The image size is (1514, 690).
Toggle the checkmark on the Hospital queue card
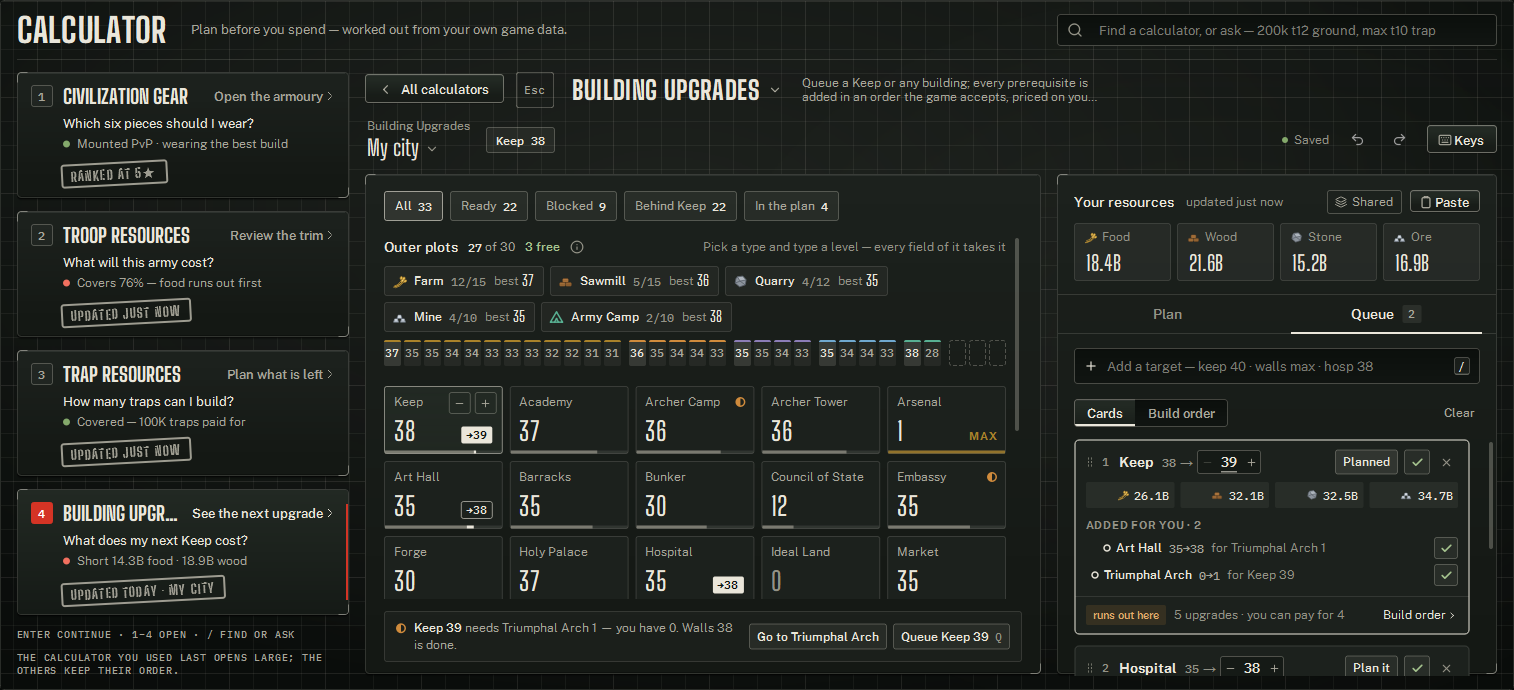1417,668
